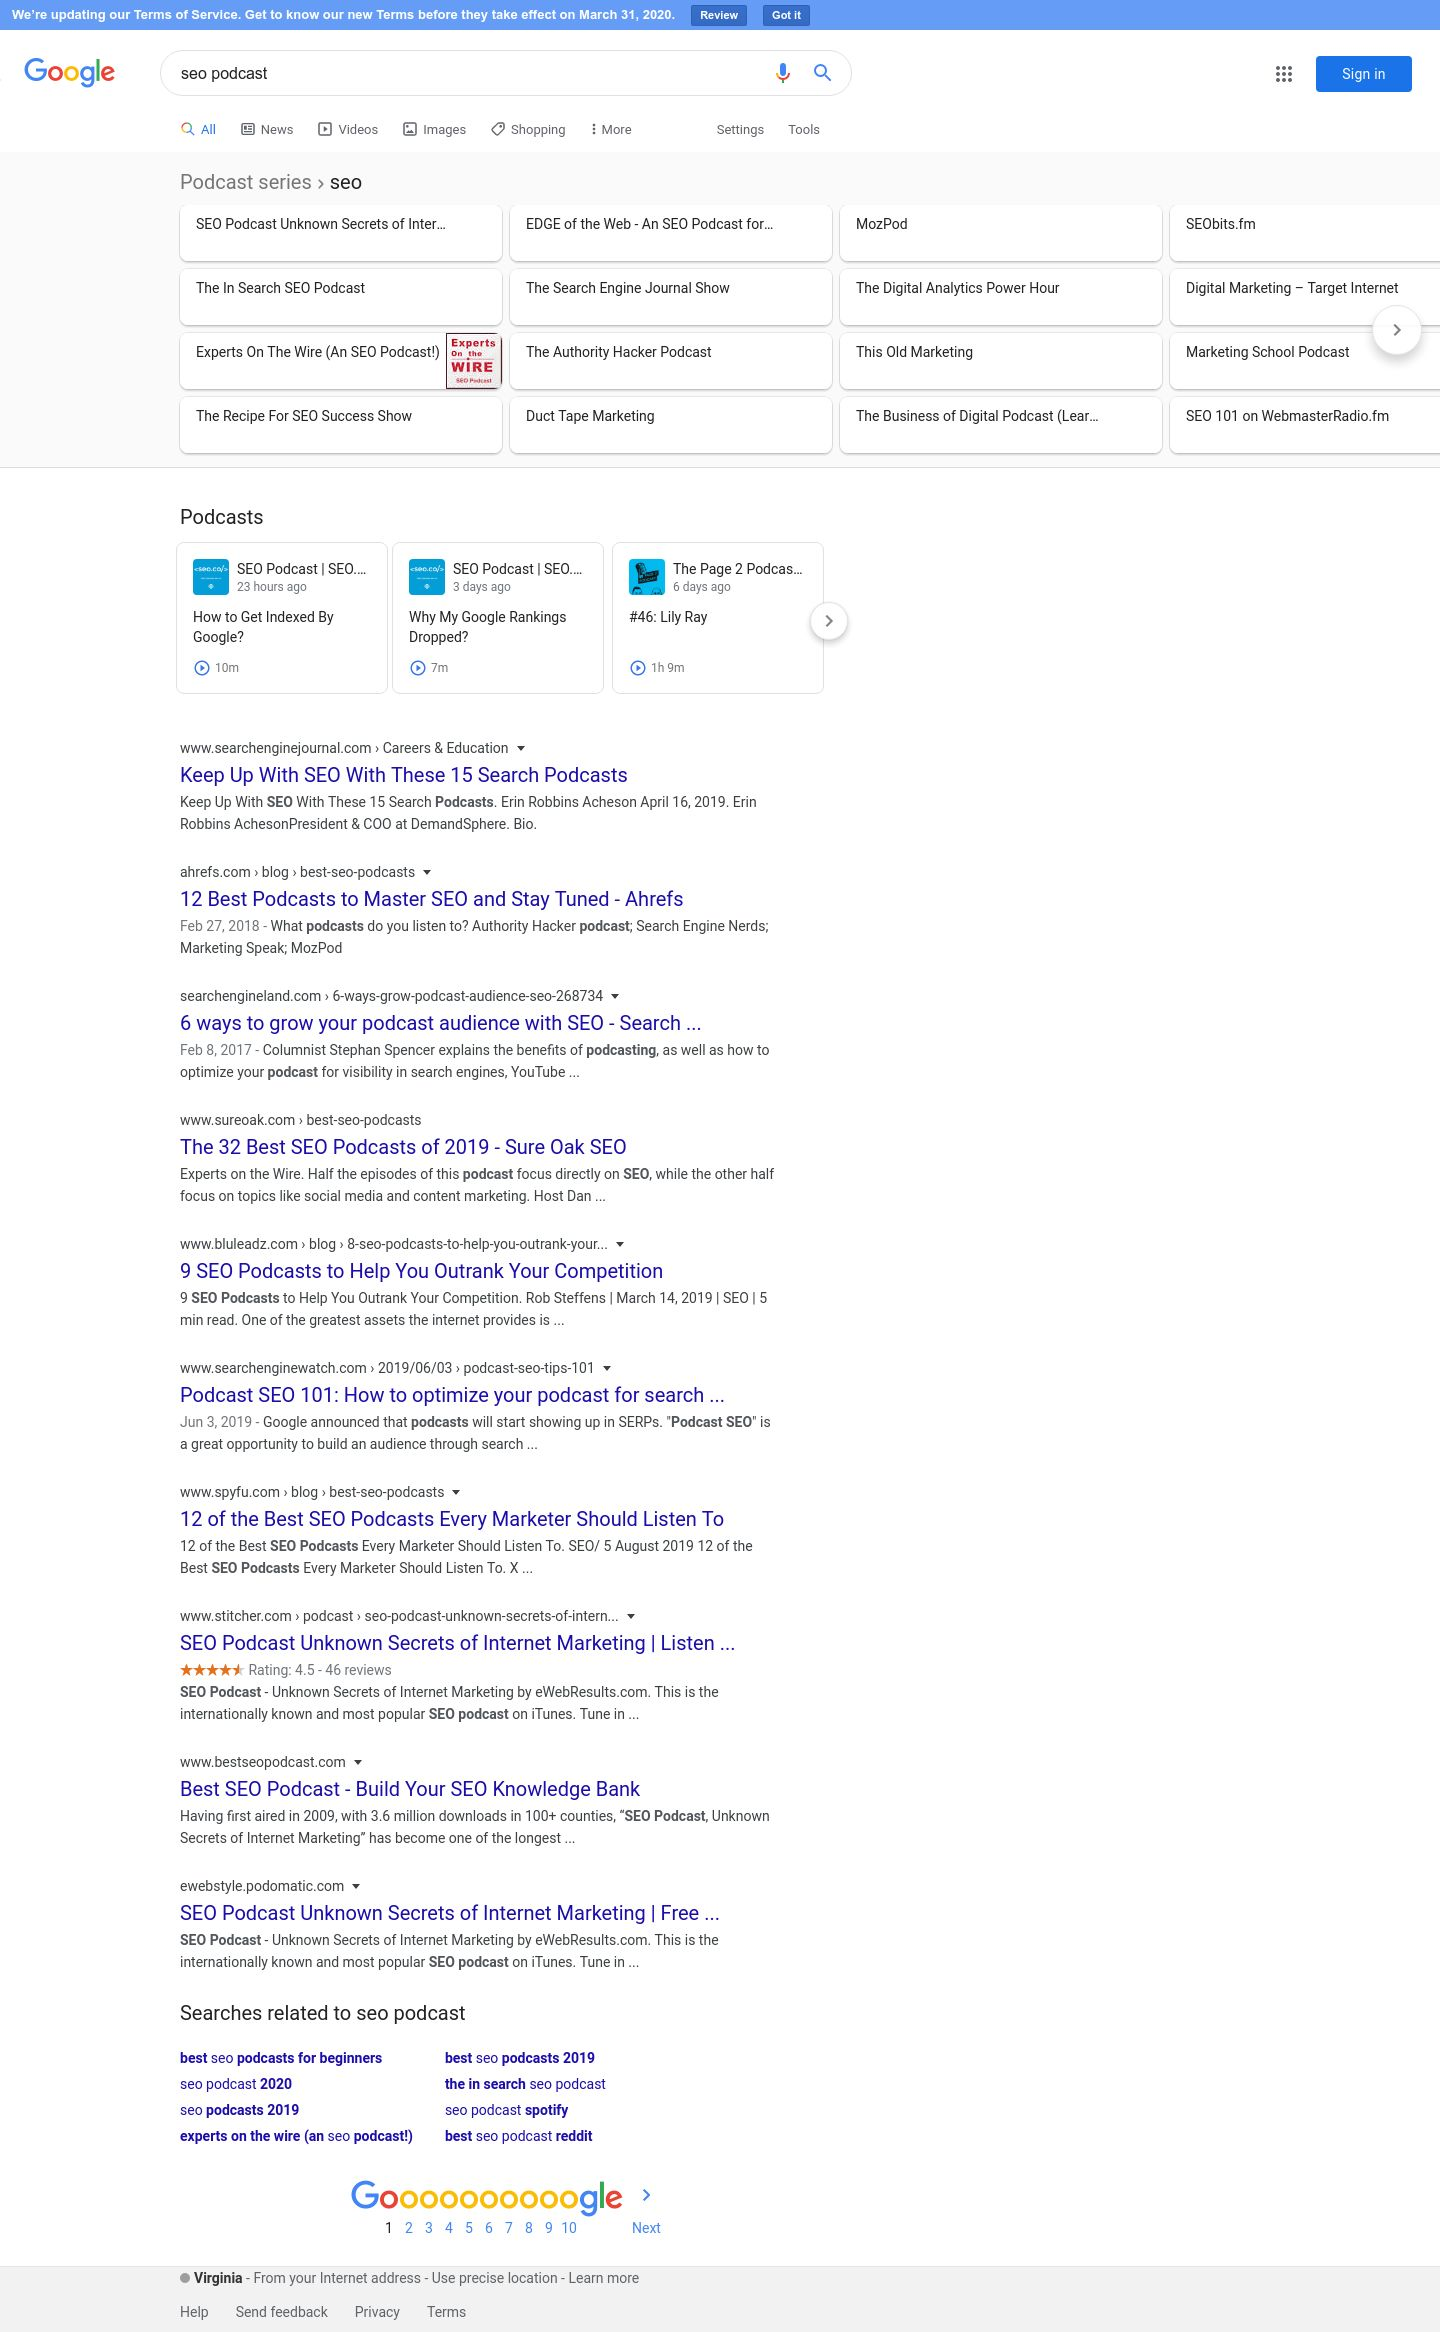Open the Best SEO Podcast Knowledge Bank result
The image size is (1440, 2332).
coord(410,1789)
